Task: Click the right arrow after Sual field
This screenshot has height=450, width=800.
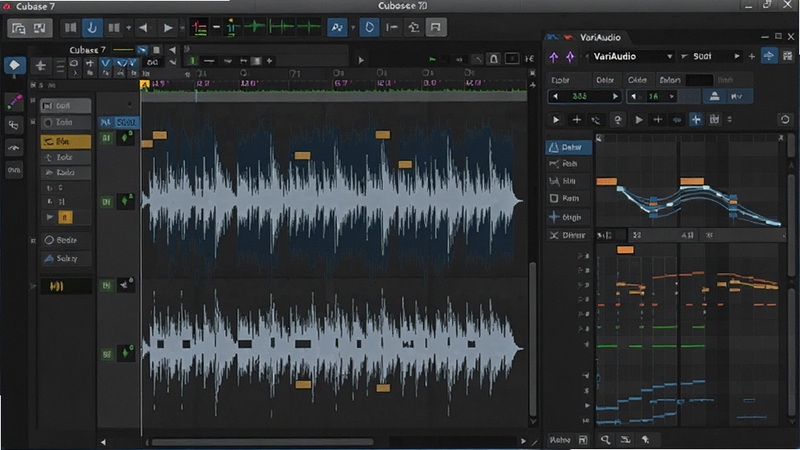Action: (737, 56)
